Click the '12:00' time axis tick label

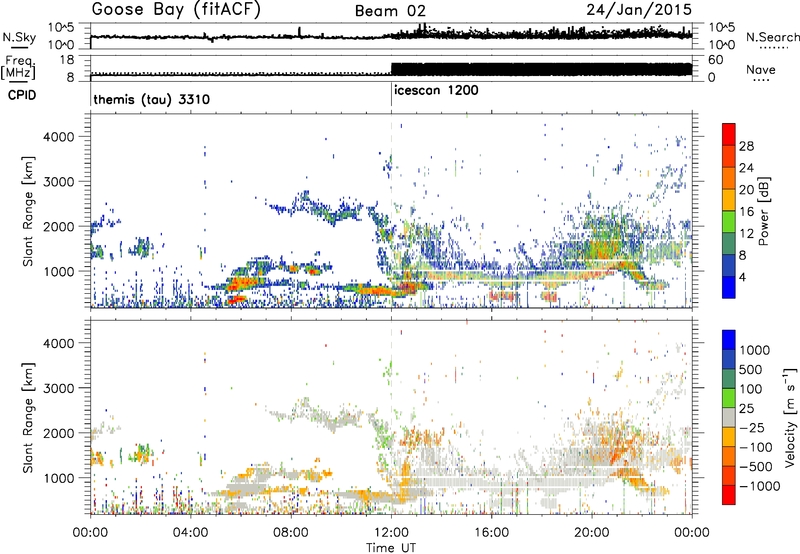click(391, 533)
